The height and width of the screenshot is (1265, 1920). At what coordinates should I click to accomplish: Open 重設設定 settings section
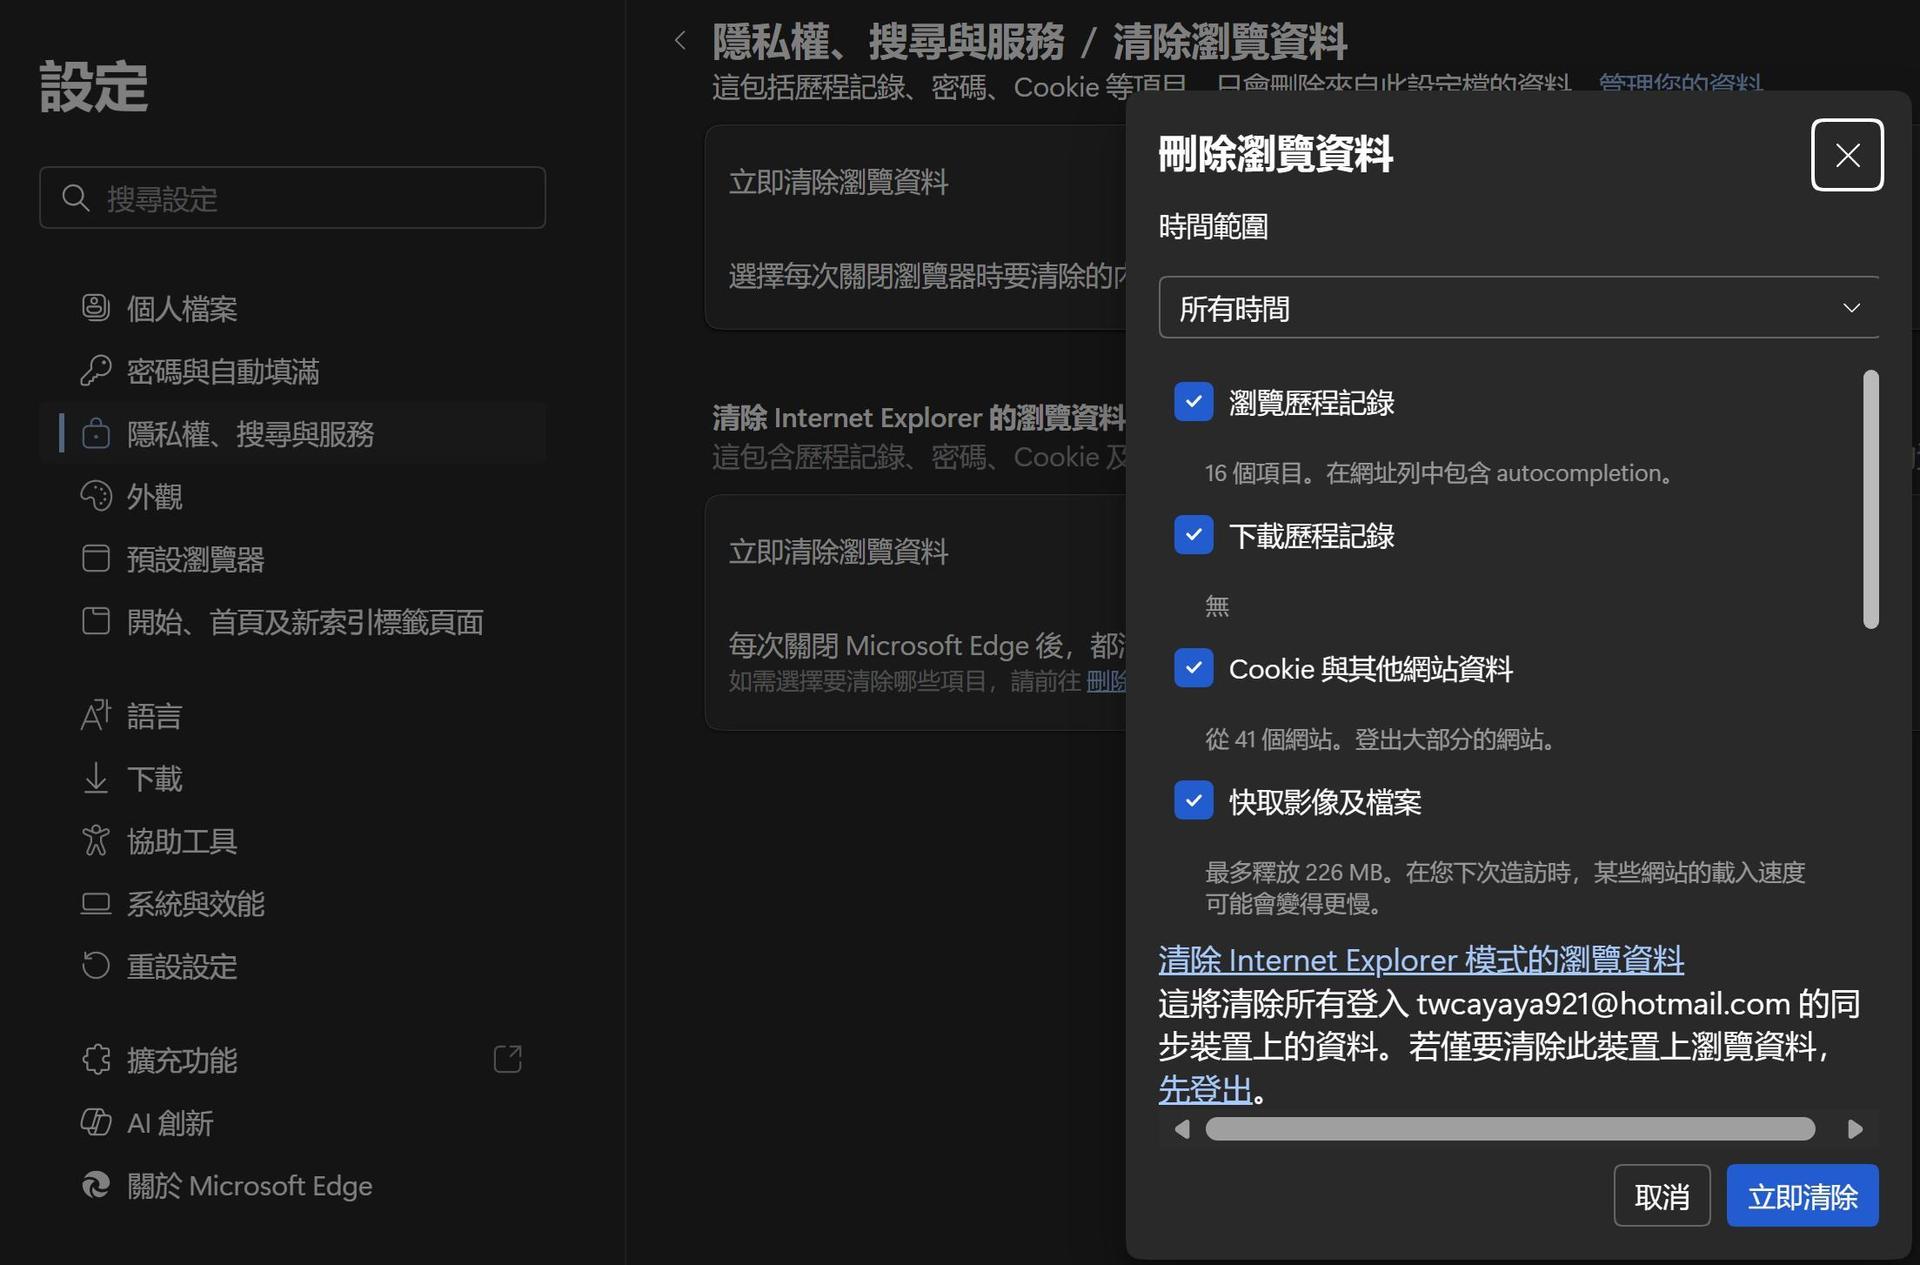(292, 966)
